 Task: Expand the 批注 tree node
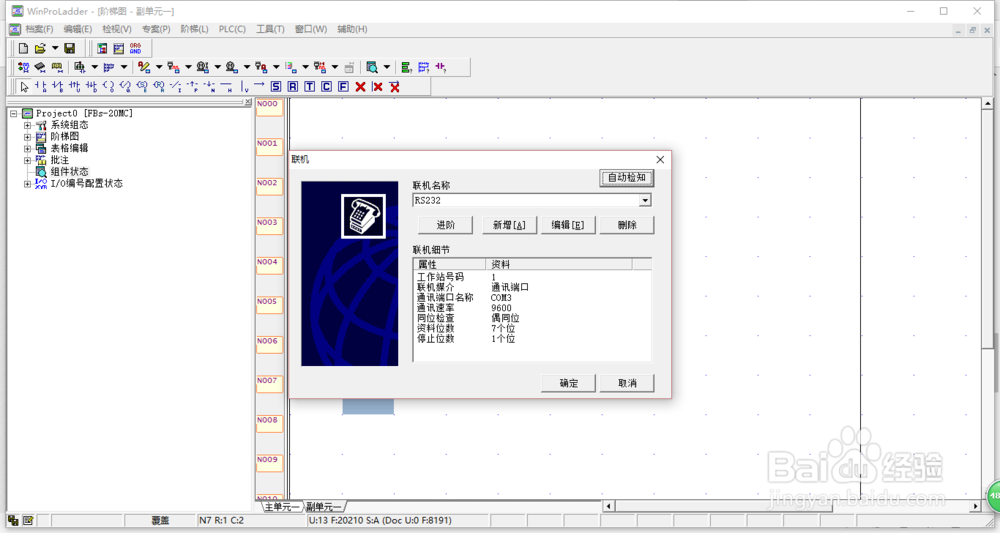27,160
